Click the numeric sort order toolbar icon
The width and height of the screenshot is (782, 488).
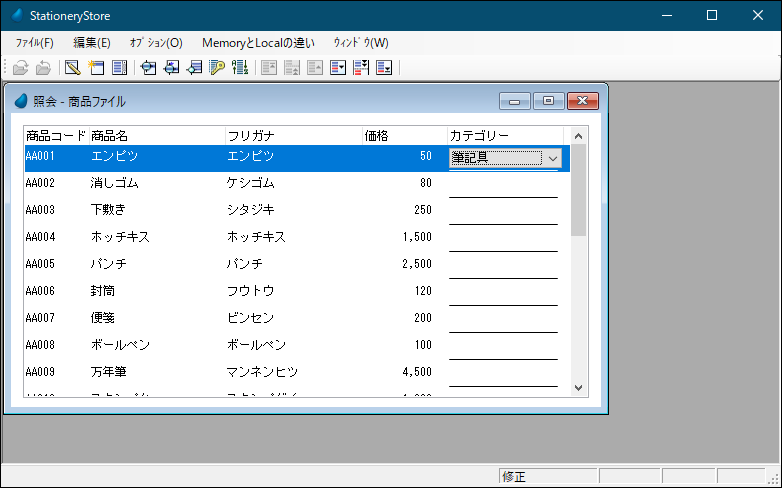pos(240,68)
